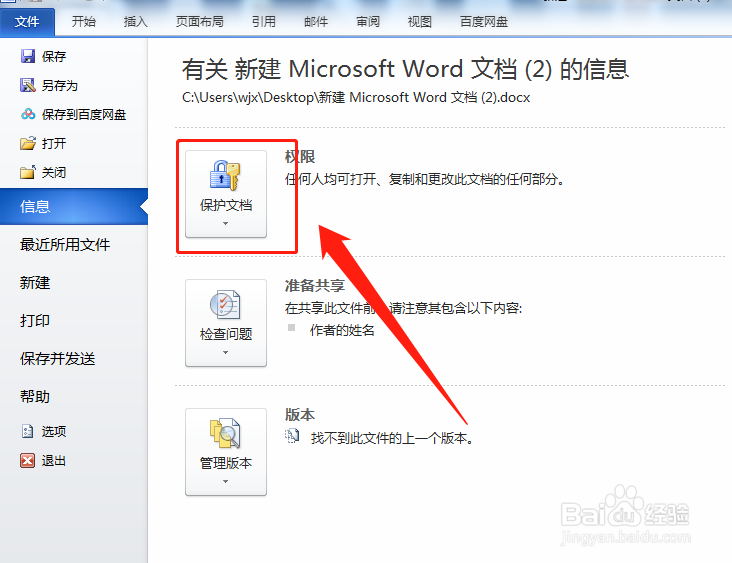Viewport: 732px width, 563px height.
Task: Select the highlighted 信息 sidebar item
Action: point(74,206)
